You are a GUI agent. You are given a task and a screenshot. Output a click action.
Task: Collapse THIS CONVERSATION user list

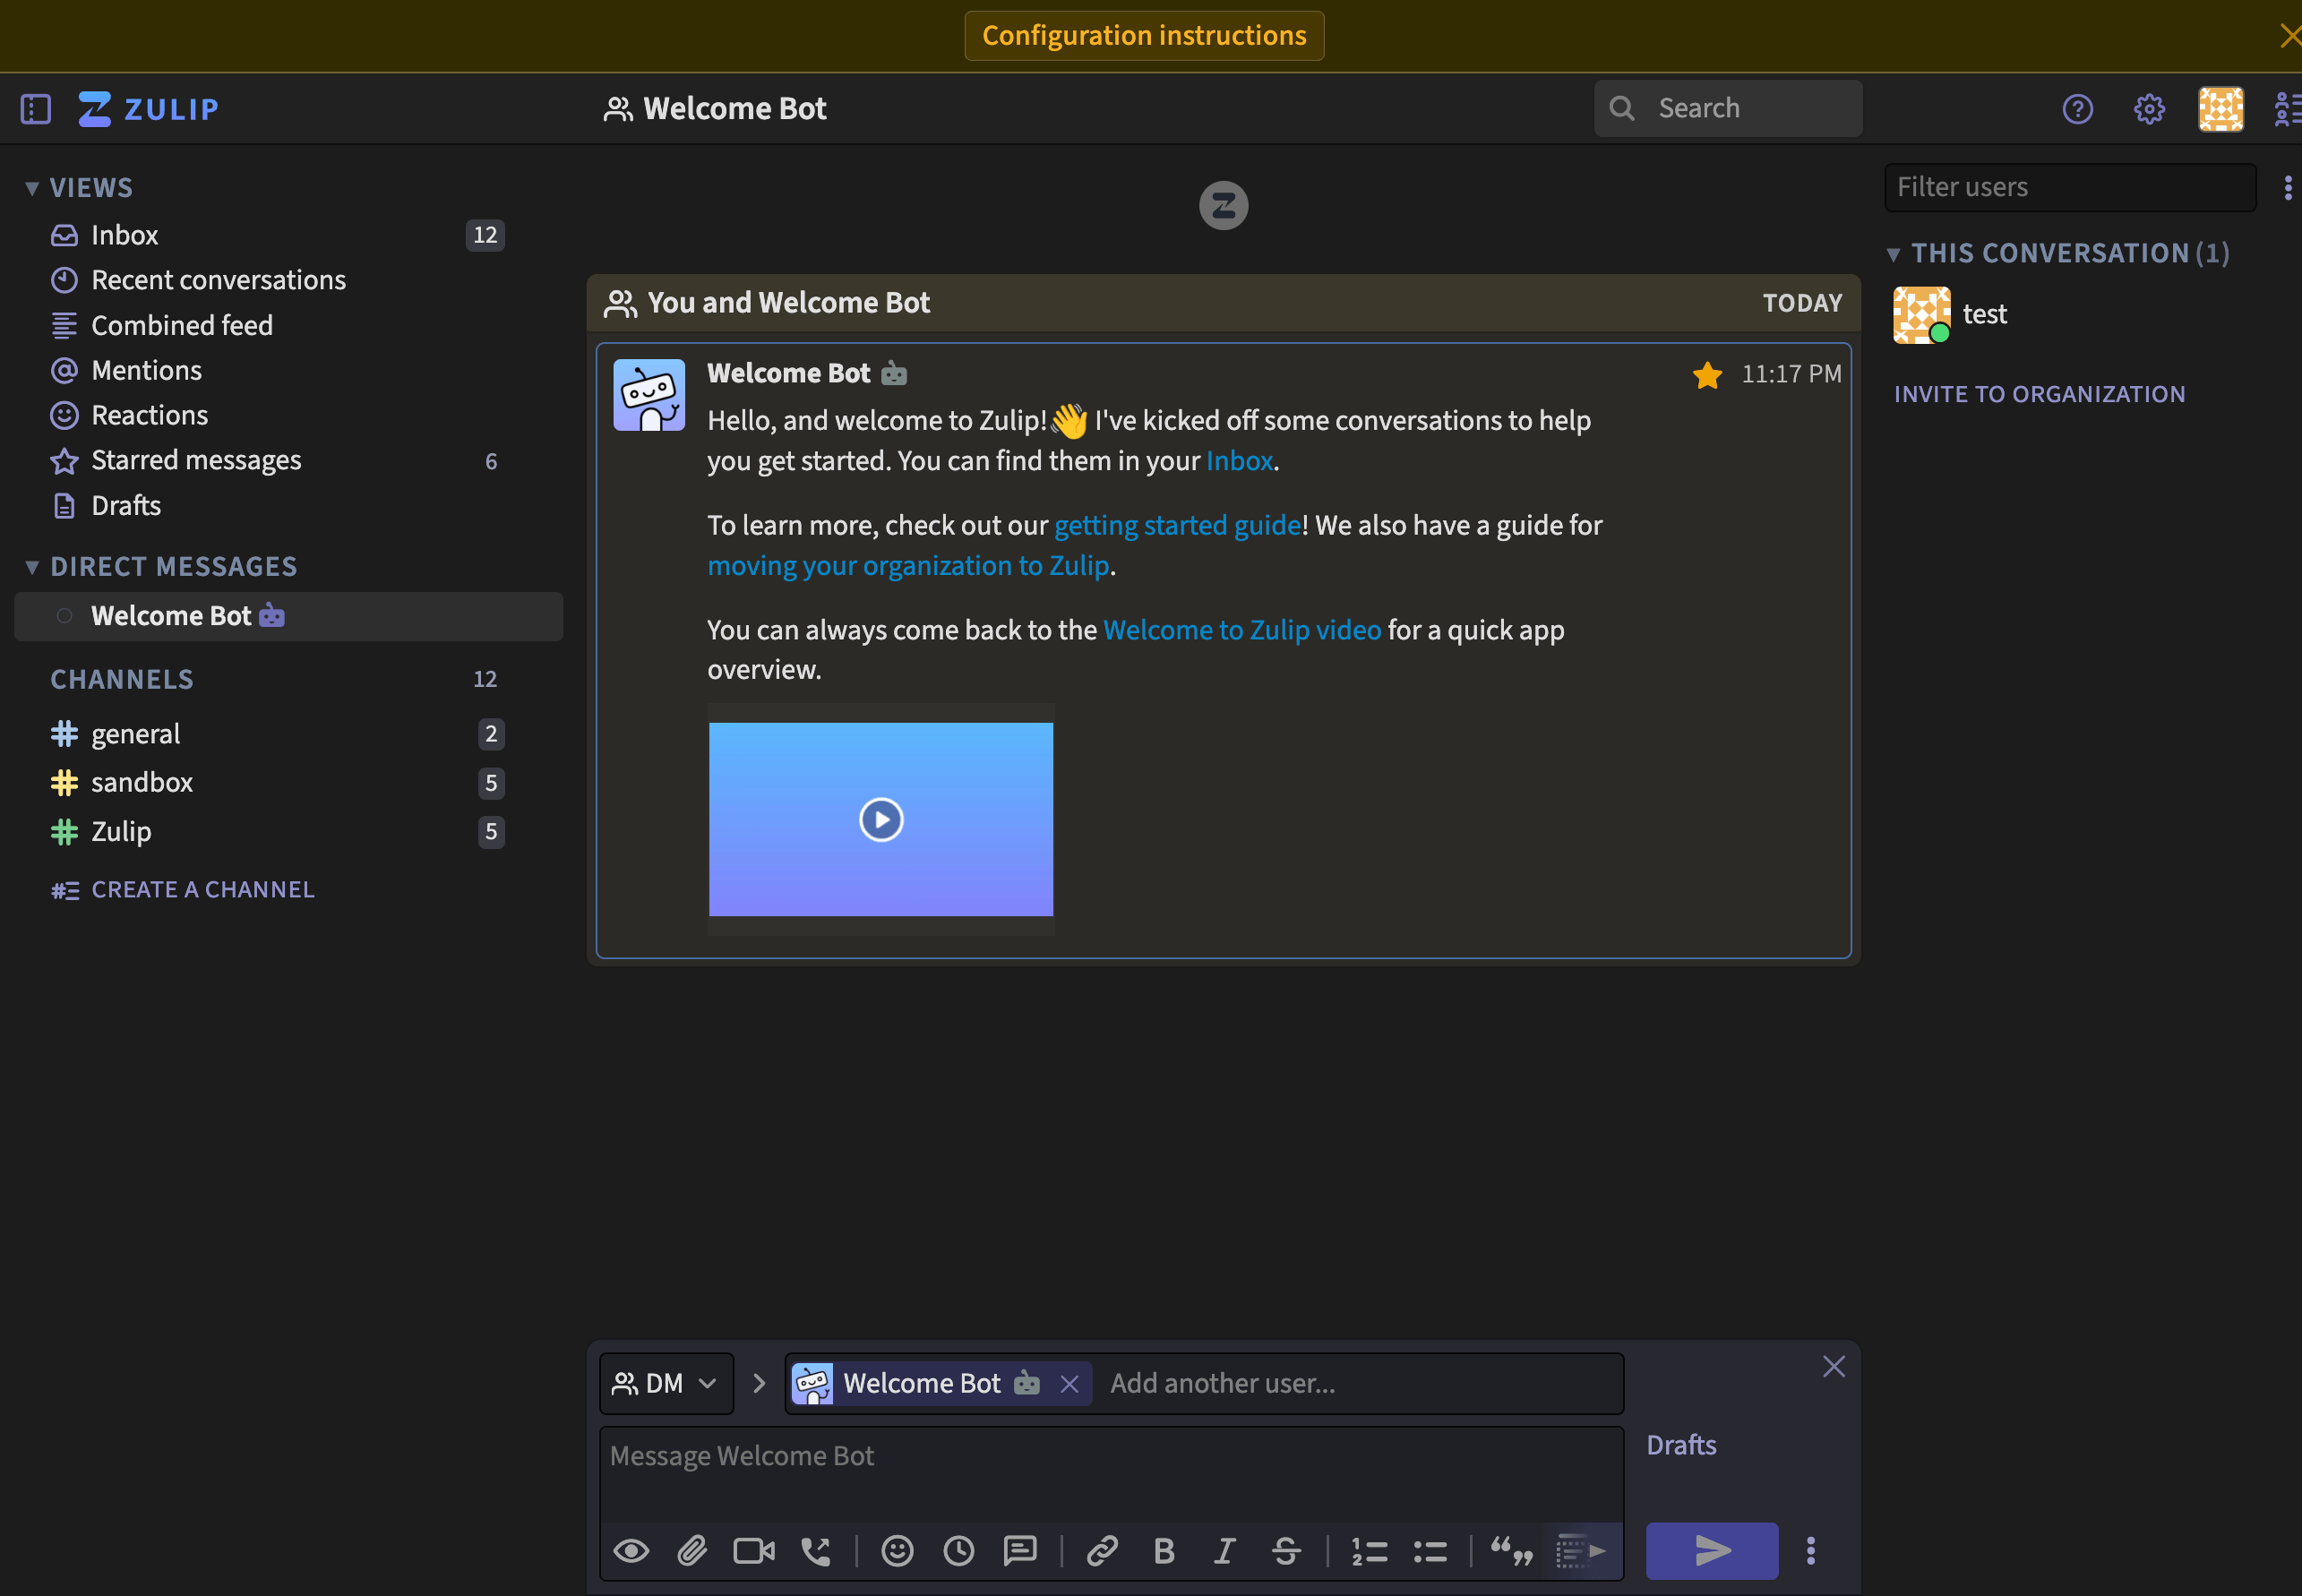[x=1893, y=254]
